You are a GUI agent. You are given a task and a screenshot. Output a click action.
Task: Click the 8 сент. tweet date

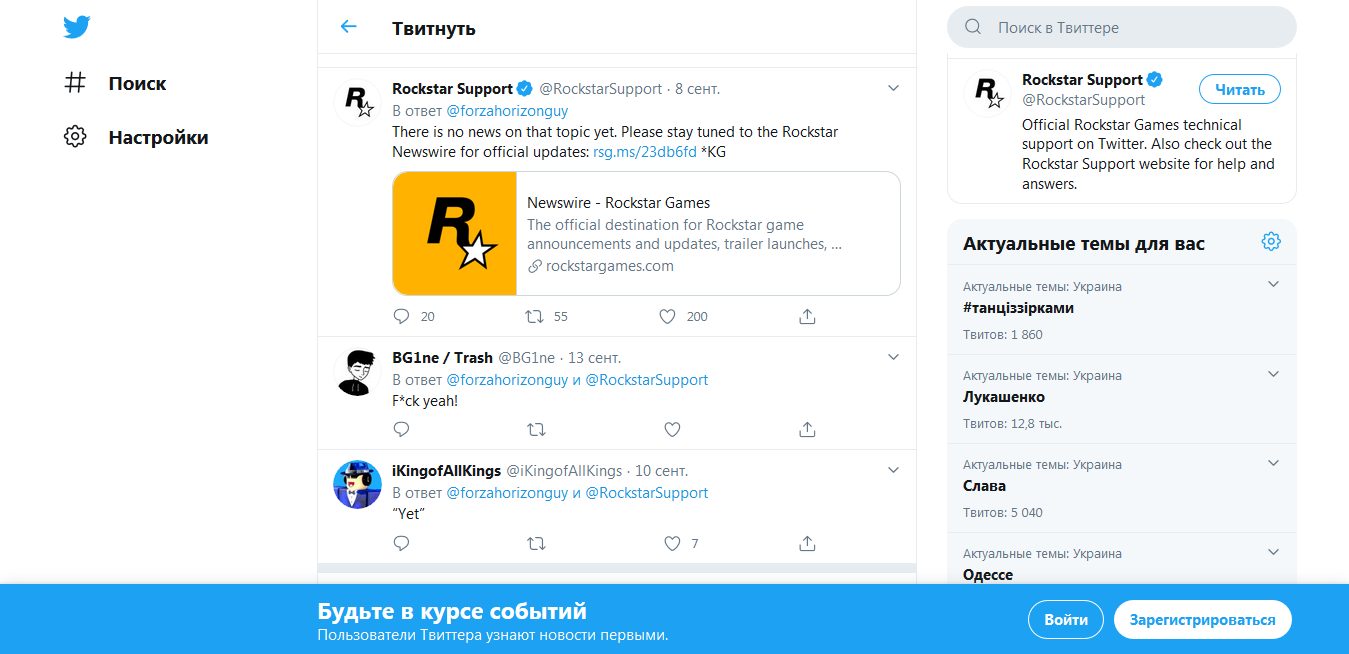697,89
